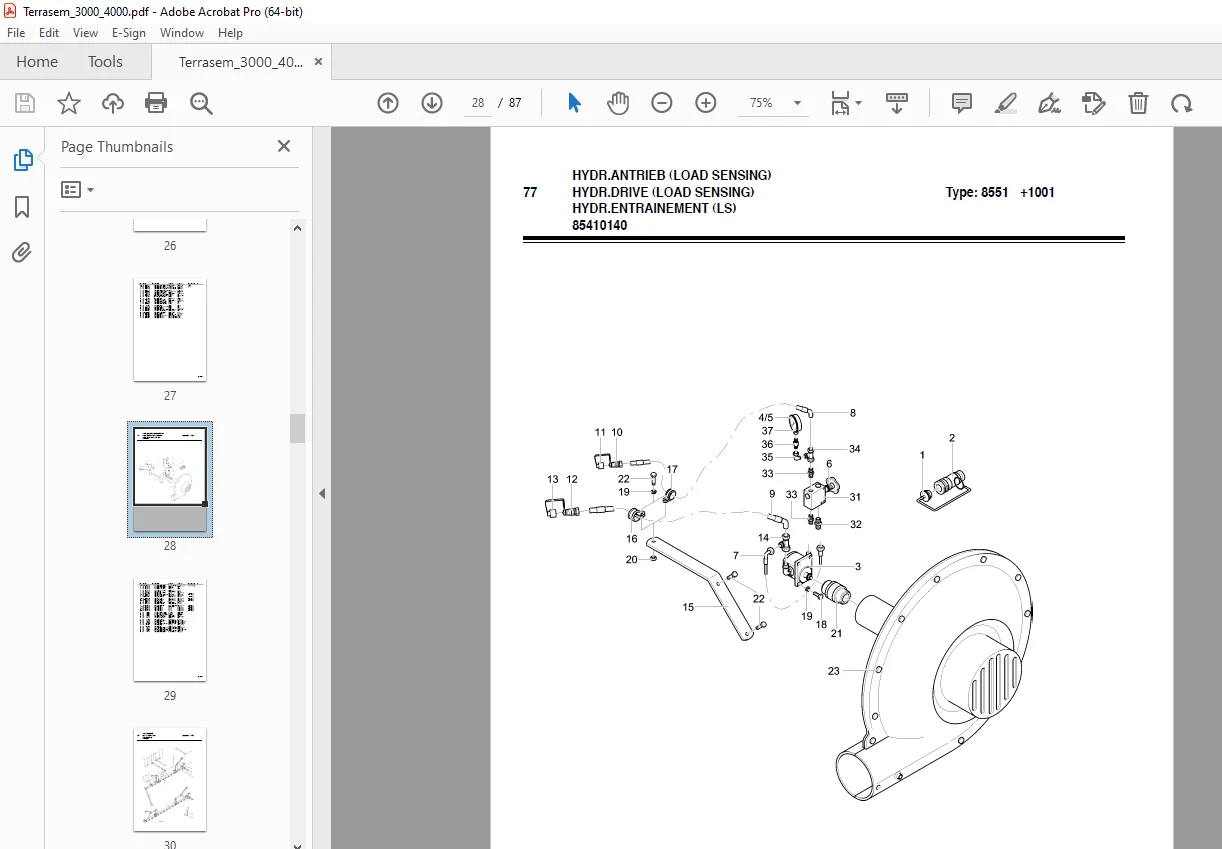Click 'Type: 8551 +1001' text
The image size is (1222, 849).
(1000, 192)
